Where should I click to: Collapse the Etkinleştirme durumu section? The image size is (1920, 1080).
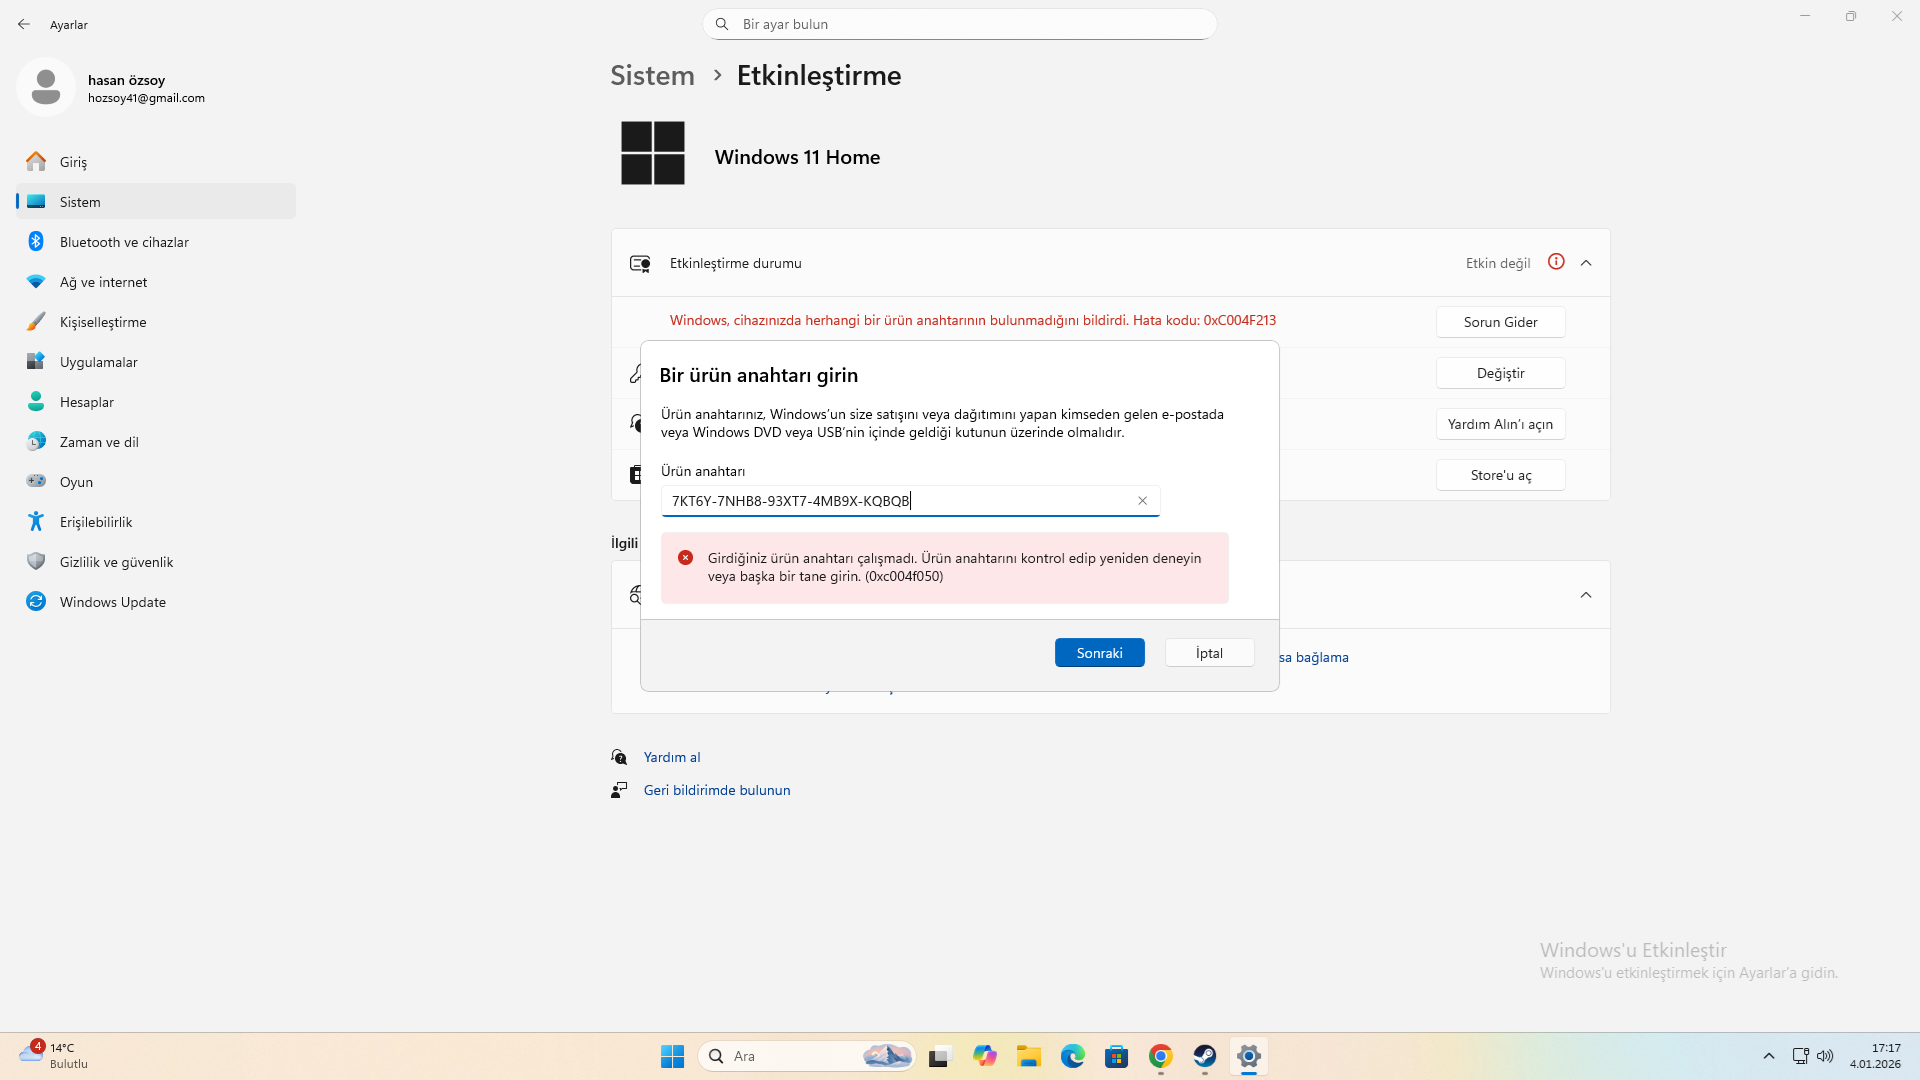[x=1586, y=263]
